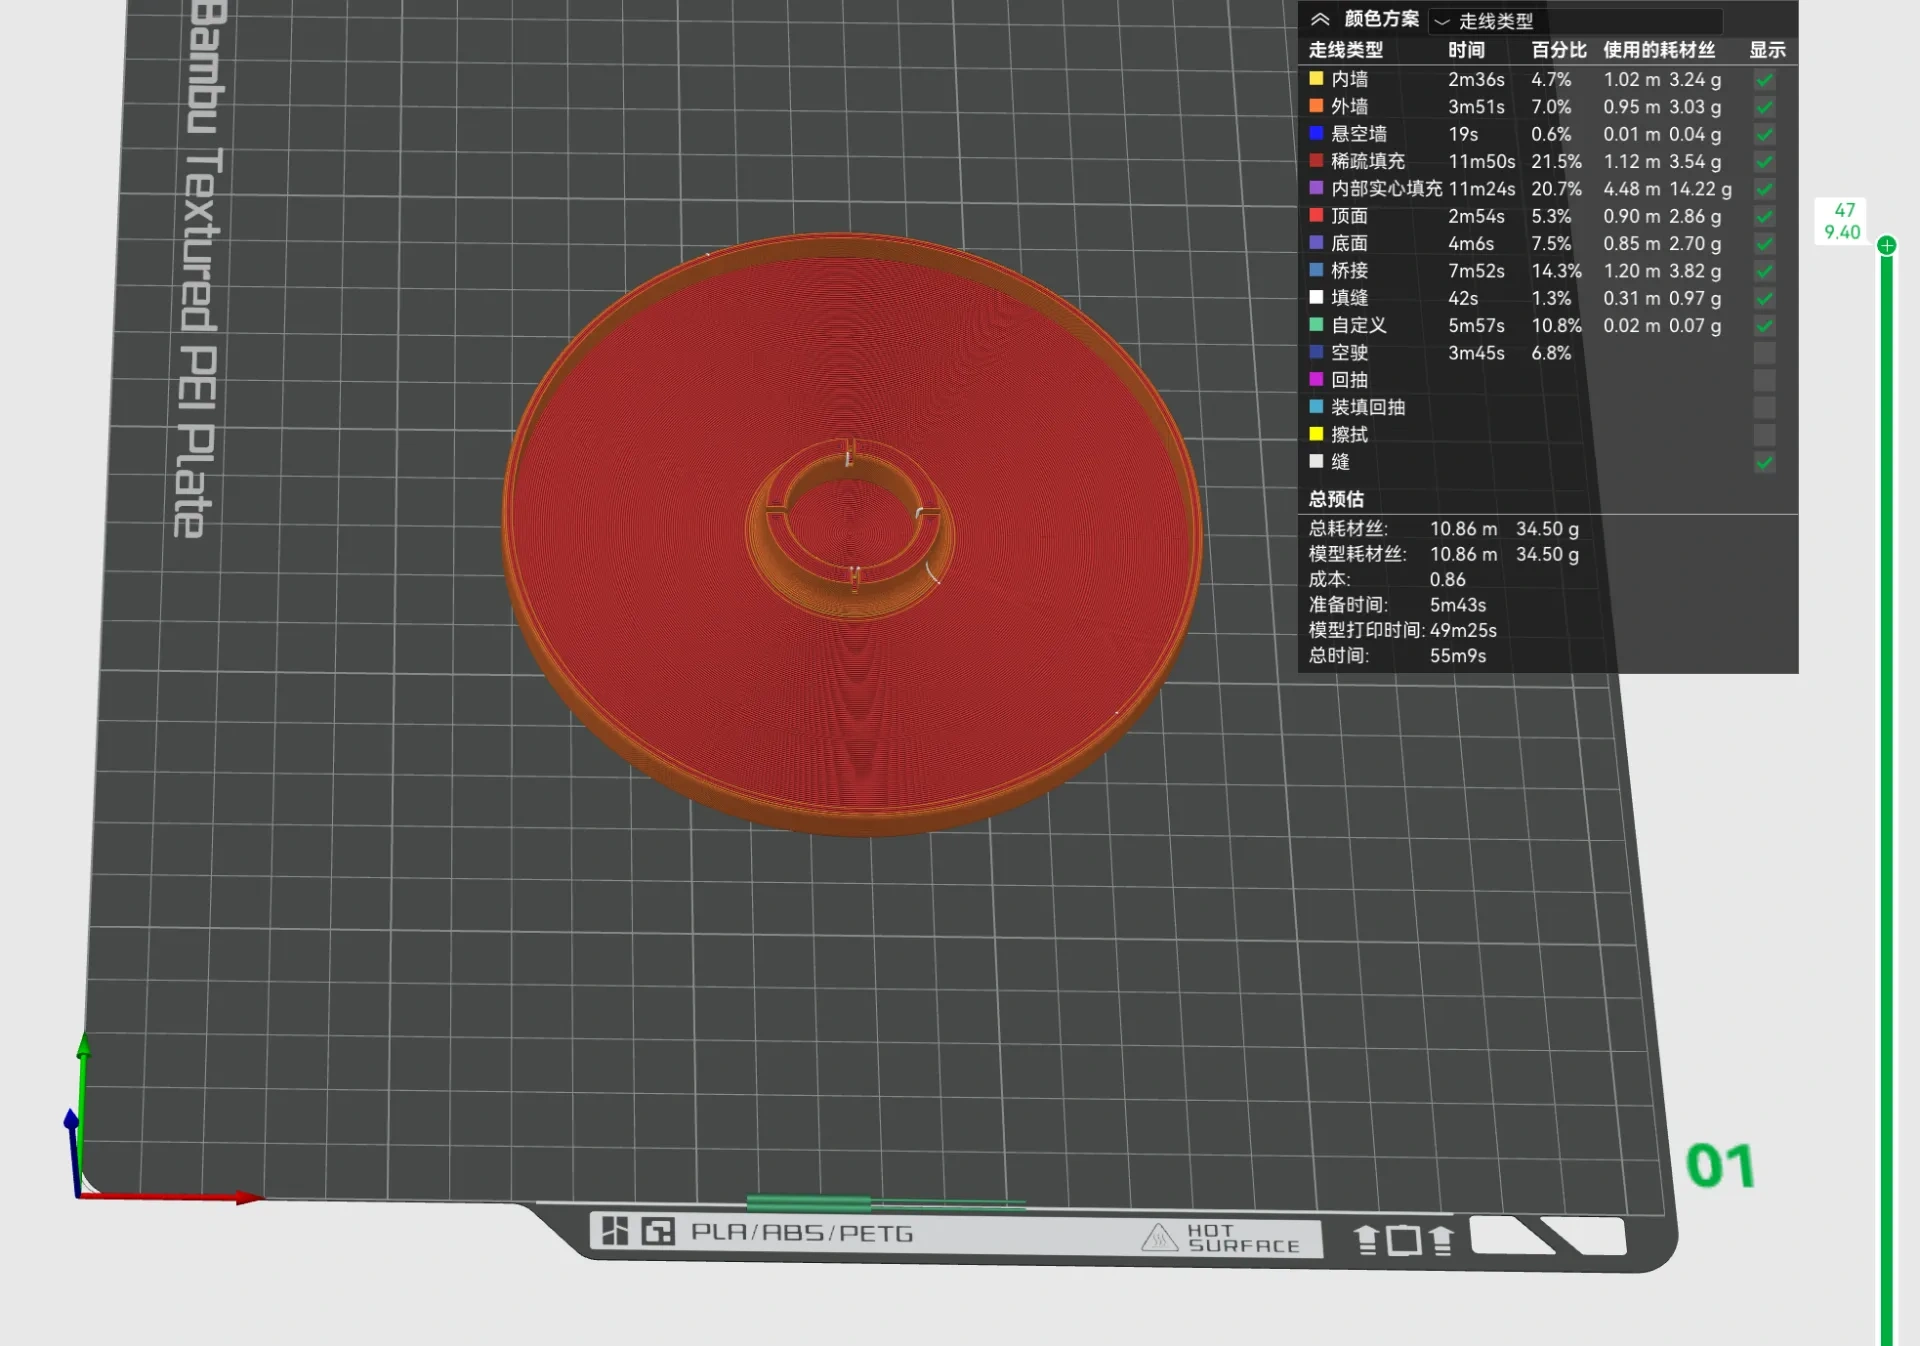Screen dimensions: 1920x1346
Task: Click the green layer slider top handle
Action: click(x=1886, y=245)
